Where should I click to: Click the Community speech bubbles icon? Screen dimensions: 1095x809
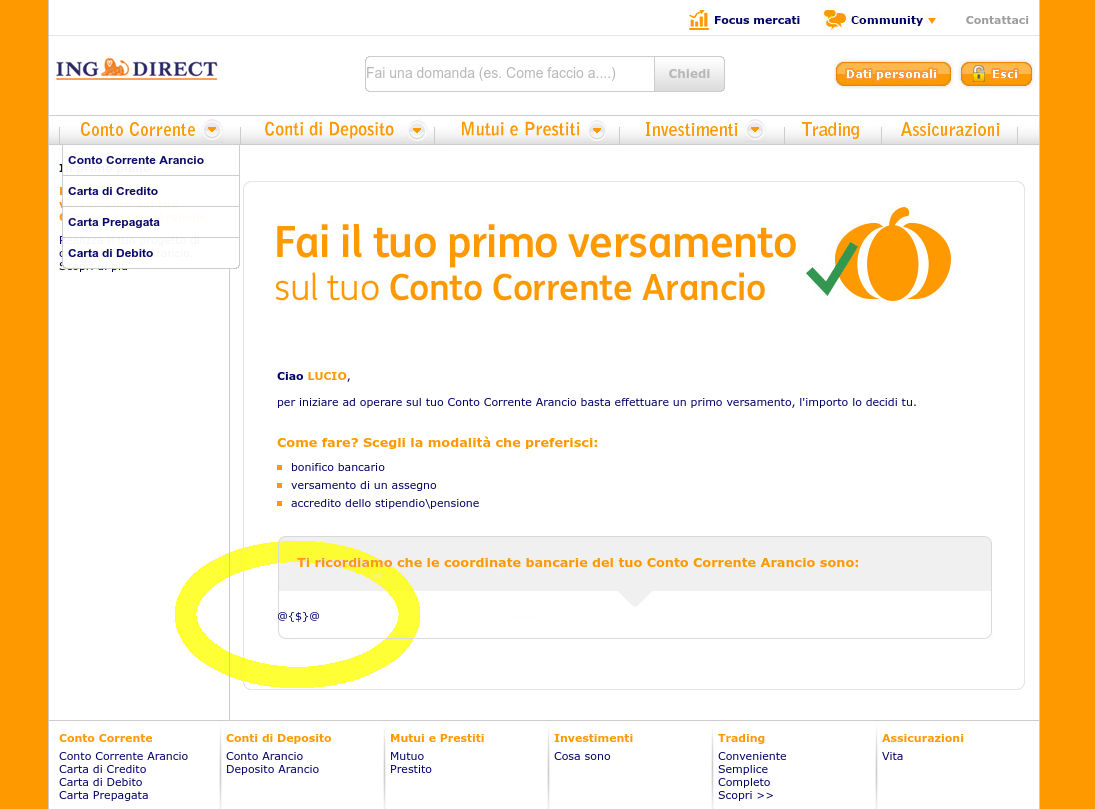835,20
